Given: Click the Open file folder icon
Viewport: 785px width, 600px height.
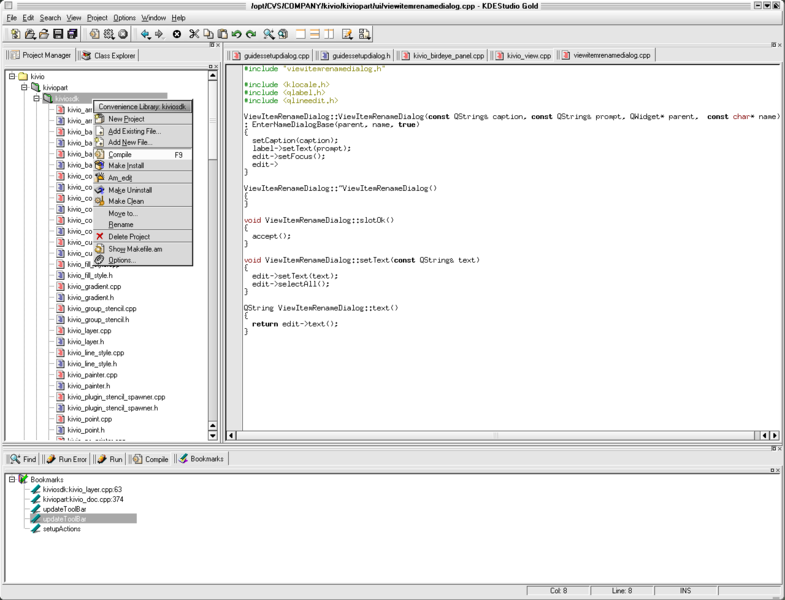Looking at the screenshot, I should (44, 34).
